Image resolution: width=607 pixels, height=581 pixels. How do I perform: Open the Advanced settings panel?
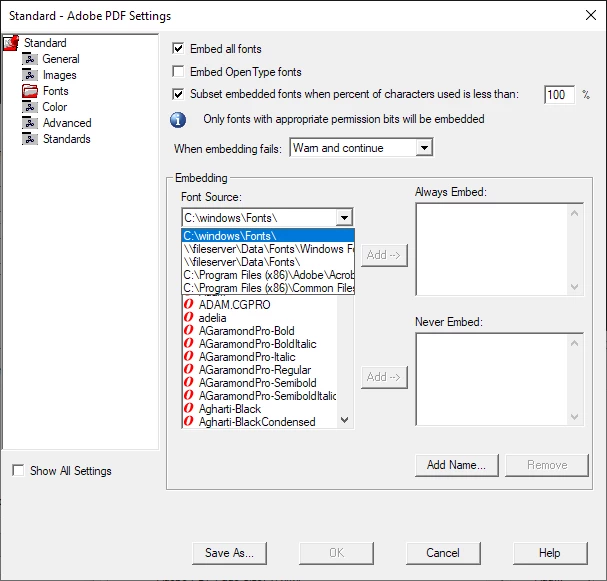click(x=67, y=123)
